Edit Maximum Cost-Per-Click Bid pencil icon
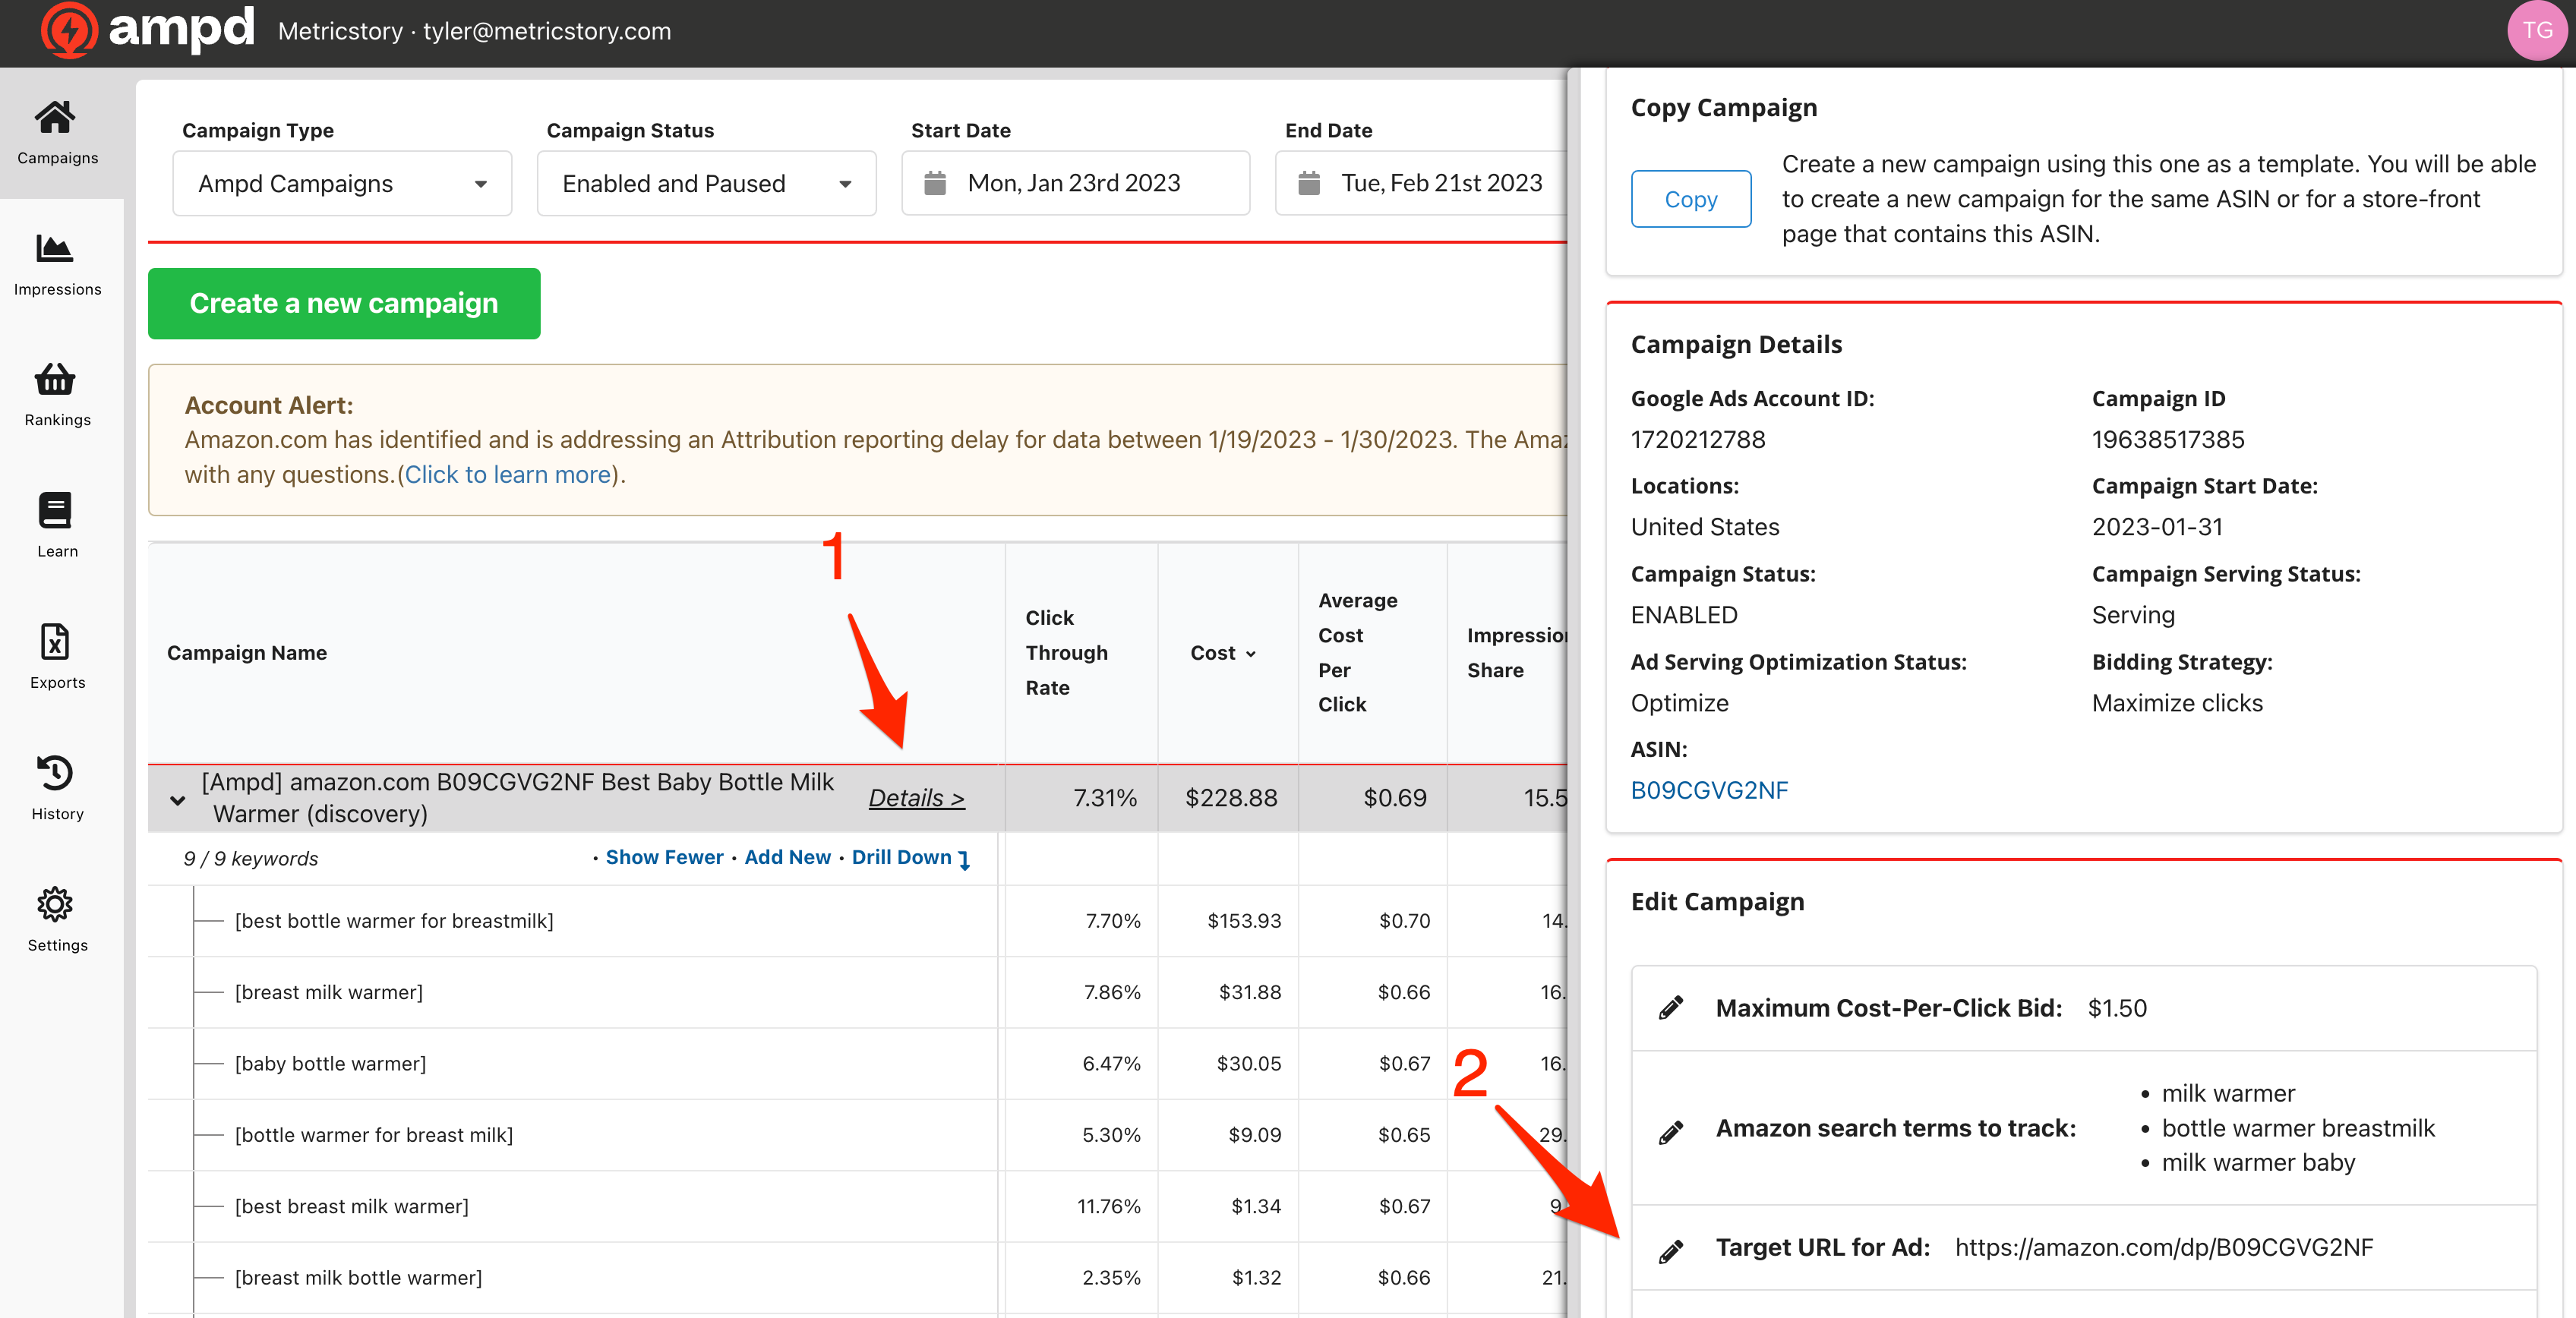 (x=1671, y=1007)
